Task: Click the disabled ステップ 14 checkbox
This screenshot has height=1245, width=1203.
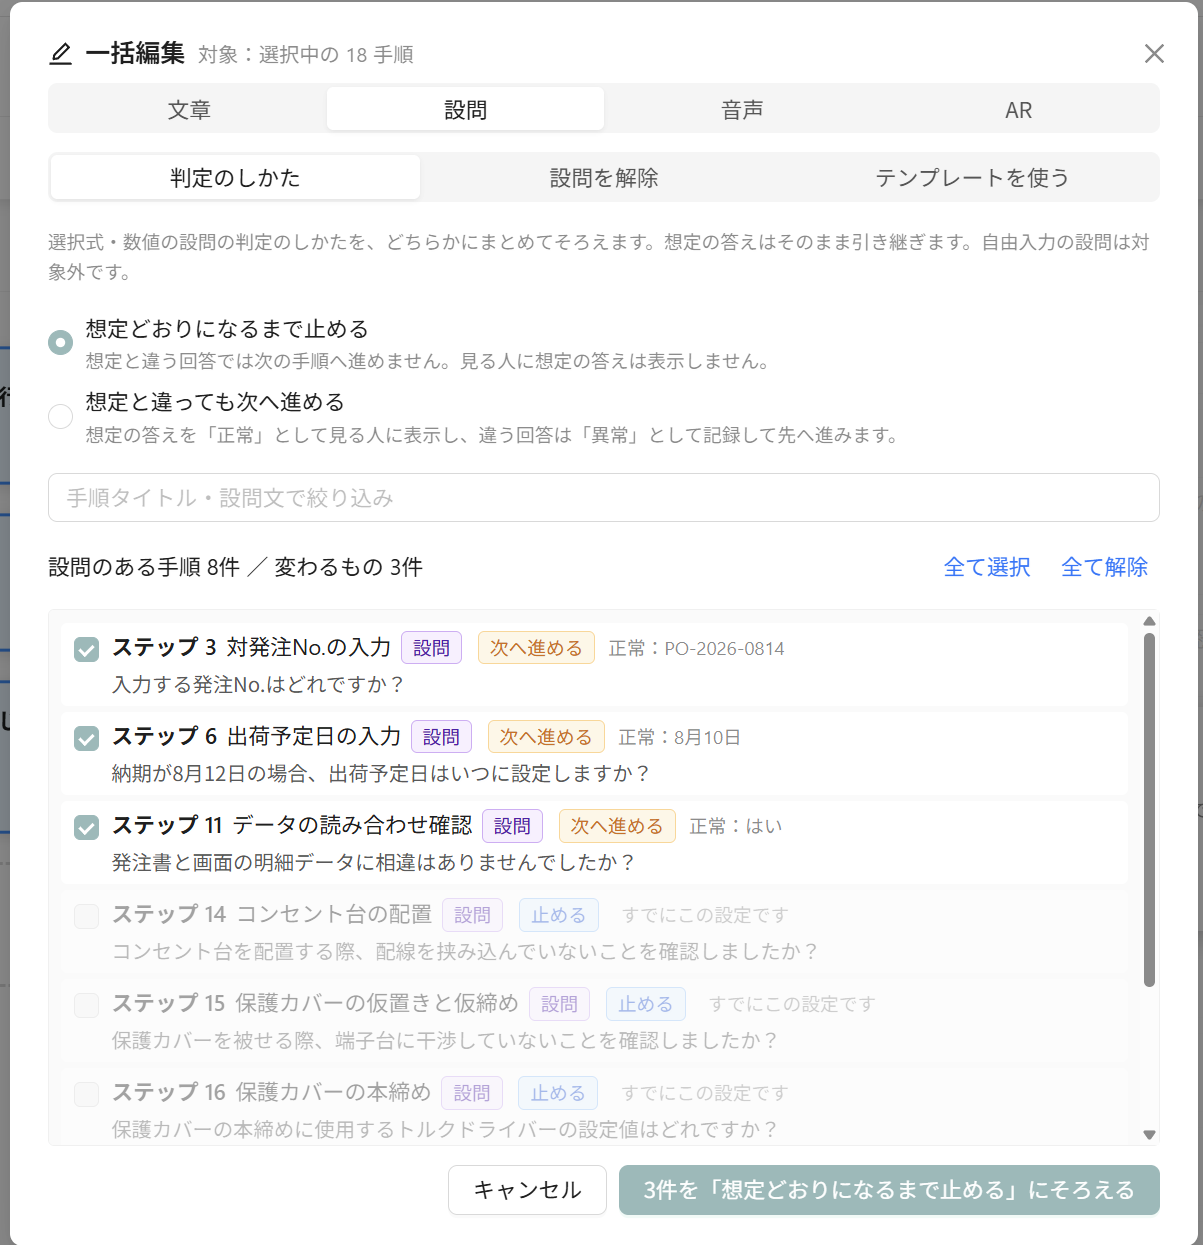Action: 87,916
